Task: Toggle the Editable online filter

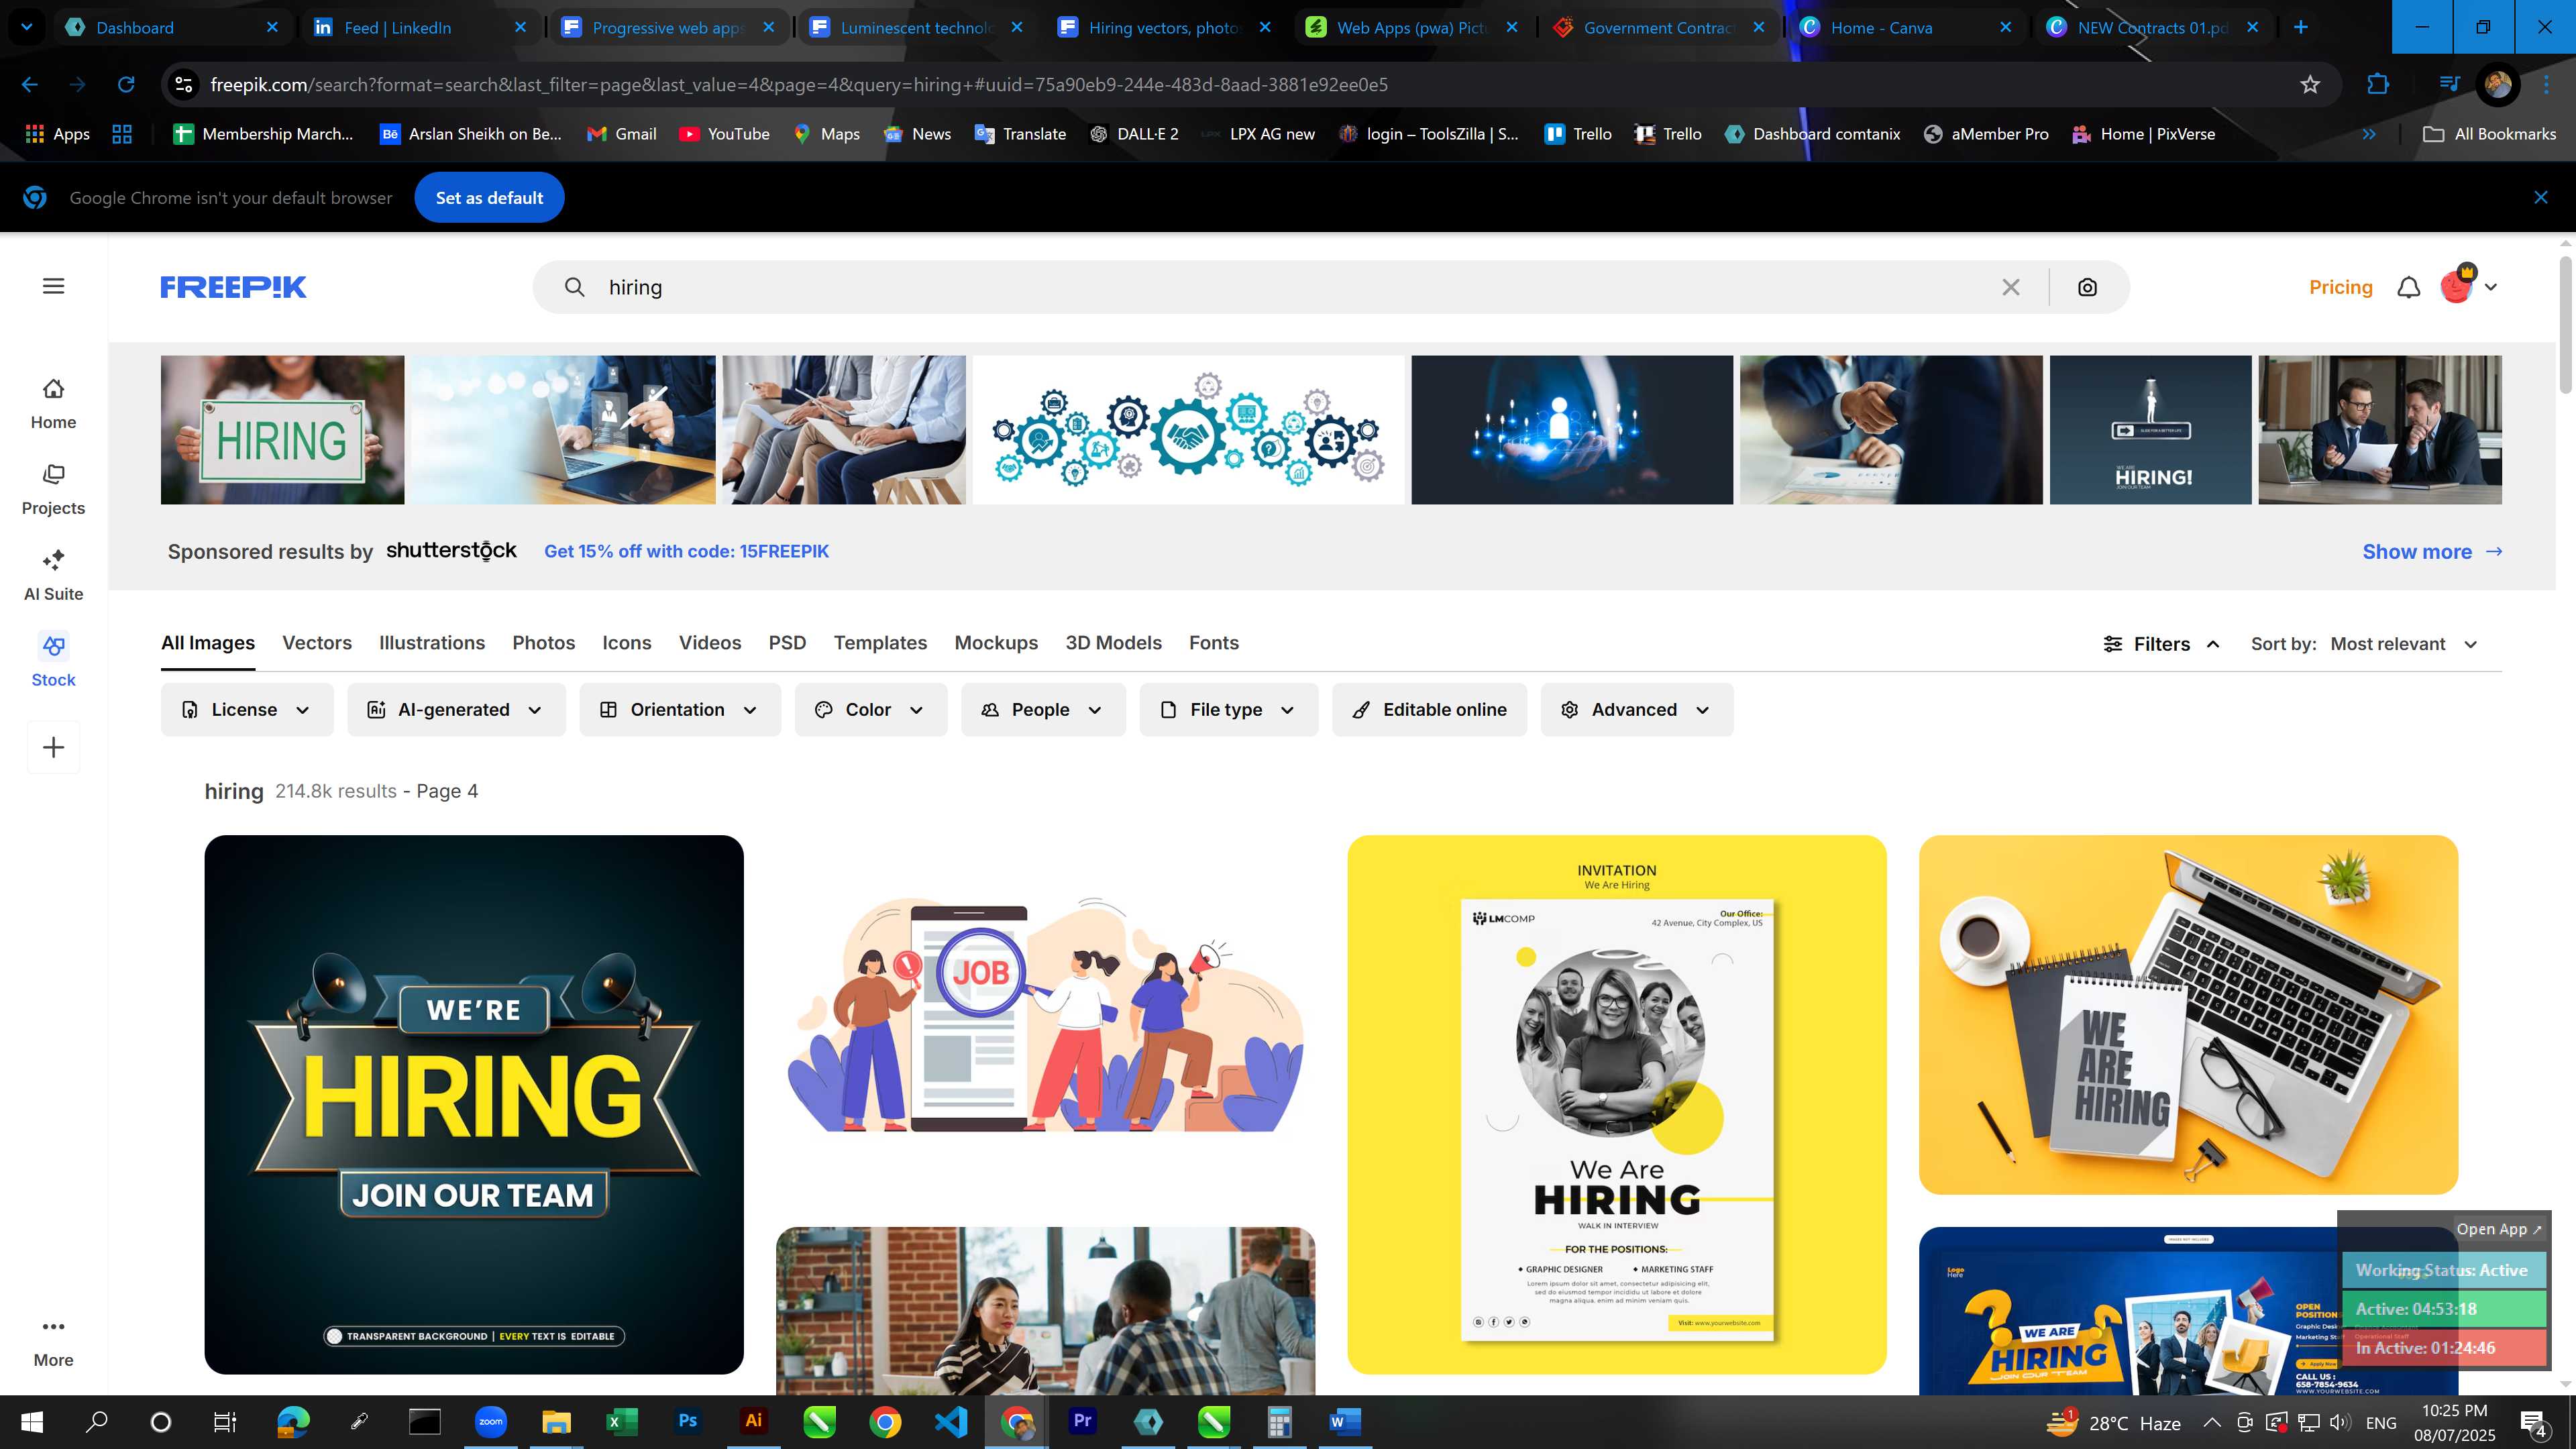Action: coord(1429,709)
